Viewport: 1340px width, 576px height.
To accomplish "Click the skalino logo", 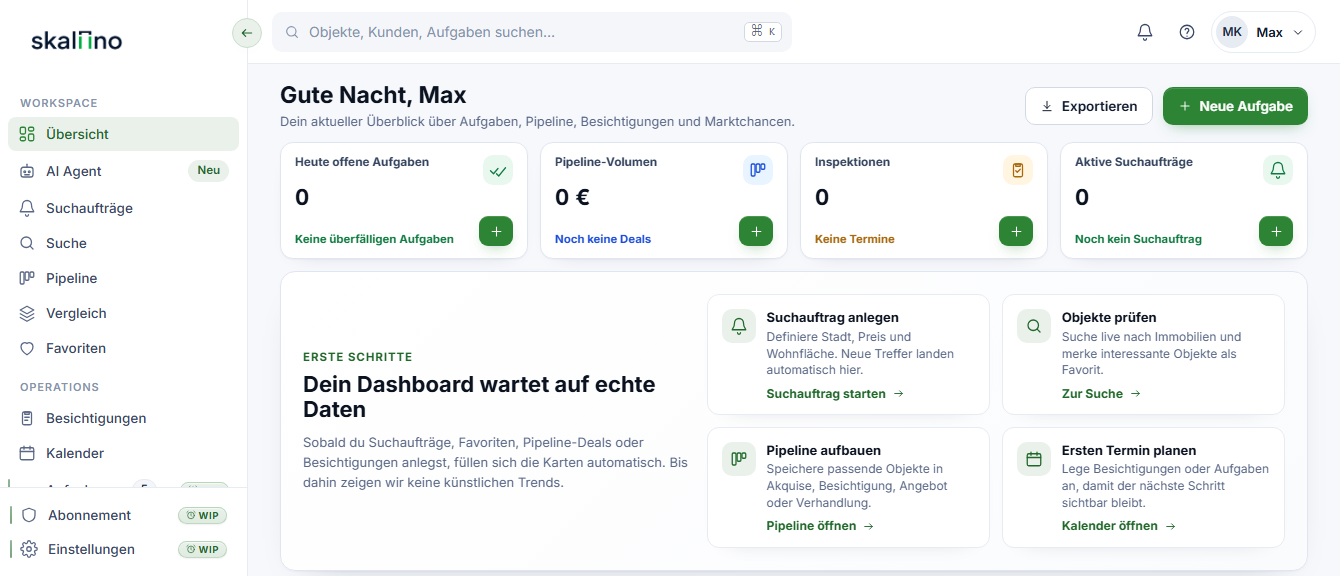I will pos(77,40).
